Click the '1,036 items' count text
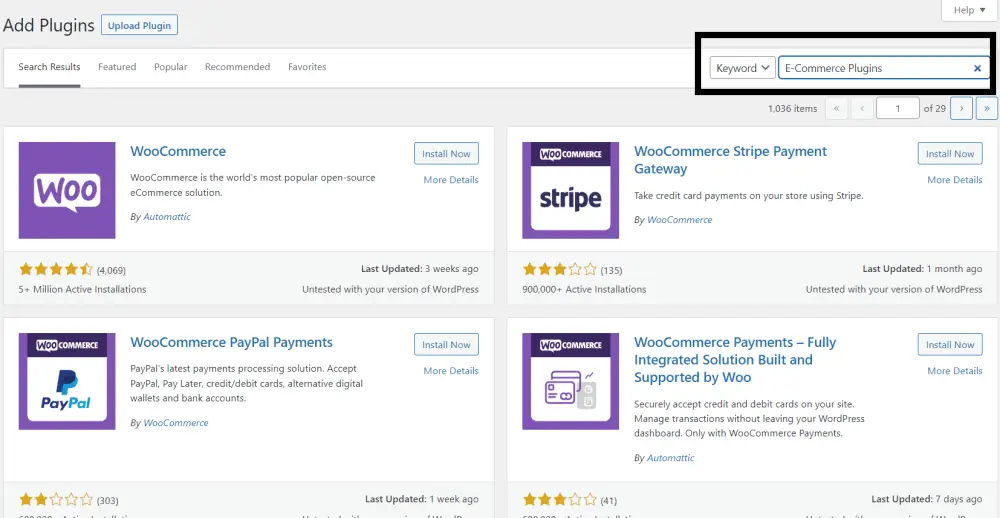Viewport: 1000px width, 518px height. click(x=793, y=108)
